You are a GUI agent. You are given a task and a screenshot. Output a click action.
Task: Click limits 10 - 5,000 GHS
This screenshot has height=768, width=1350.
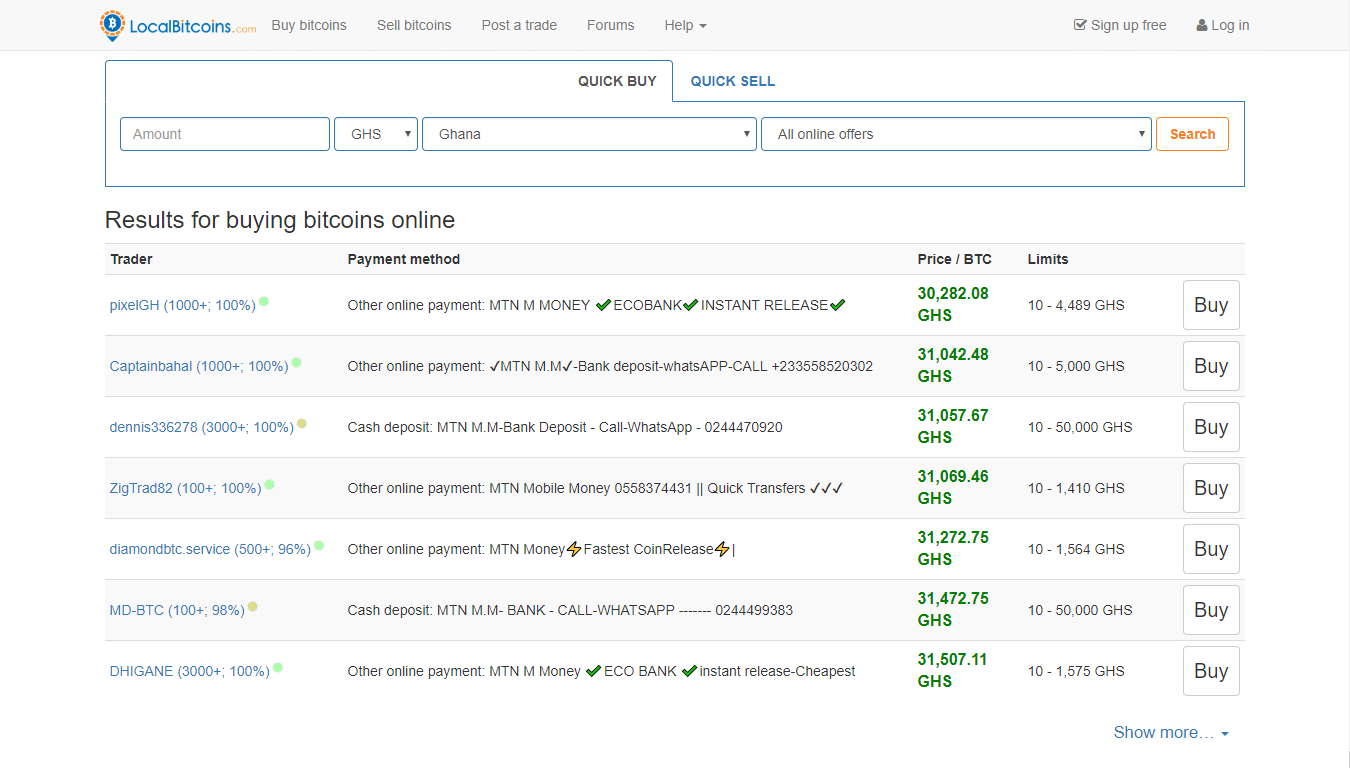(x=1076, y=366)
